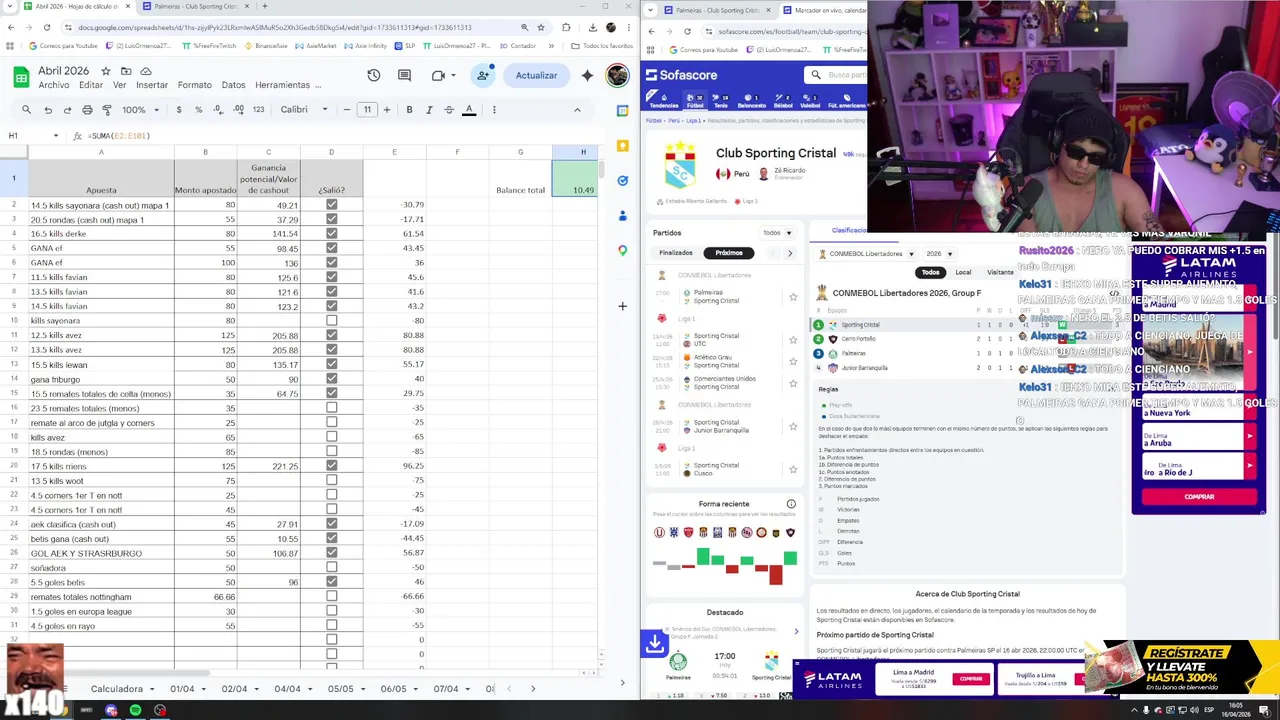
Task: Open Gemini spark assistant
Action: coord(587,75)
